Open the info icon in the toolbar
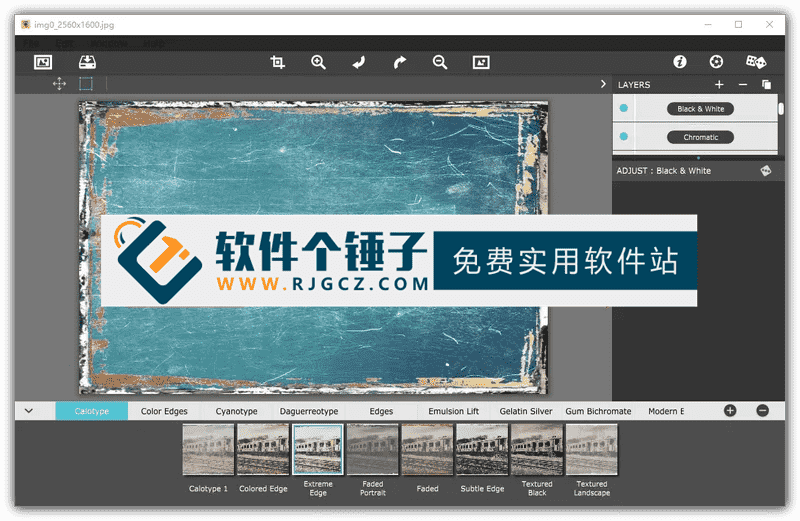 tap(680, 62)
